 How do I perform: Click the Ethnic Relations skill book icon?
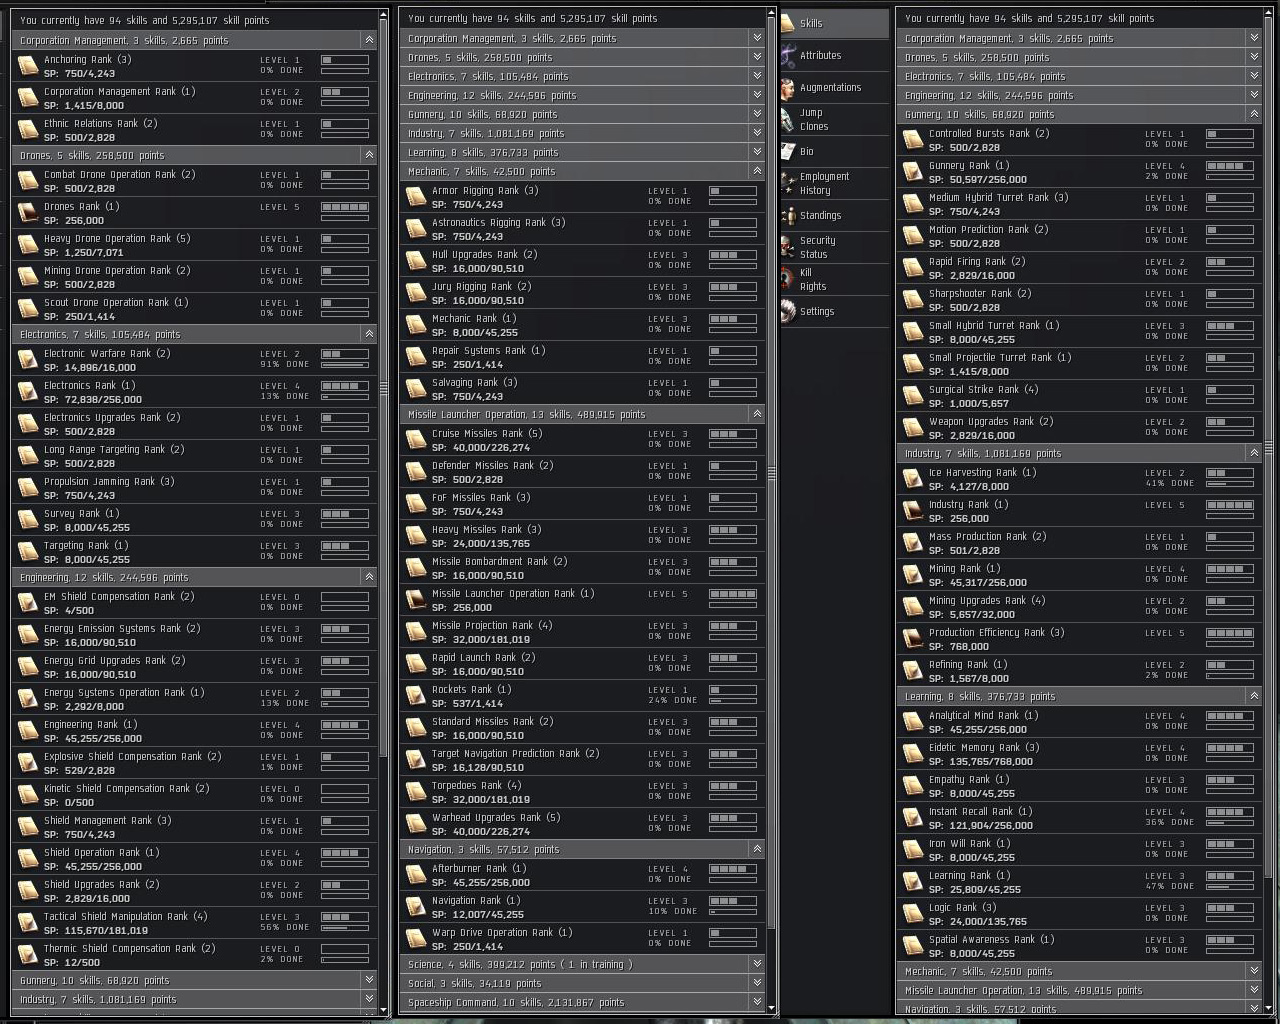click(28, 130)
